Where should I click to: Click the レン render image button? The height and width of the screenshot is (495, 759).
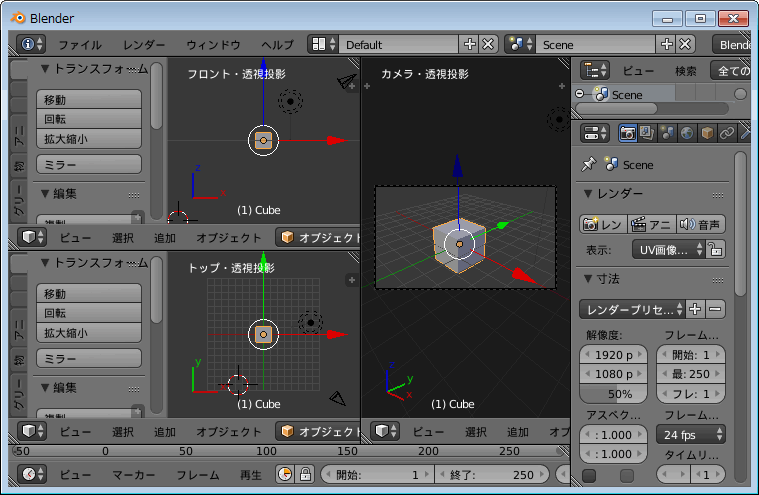[x=603, y=224]
